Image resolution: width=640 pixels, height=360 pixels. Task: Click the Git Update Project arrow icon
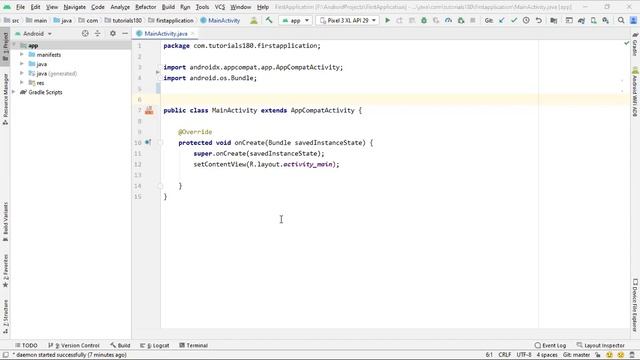(x=502, y=20)
